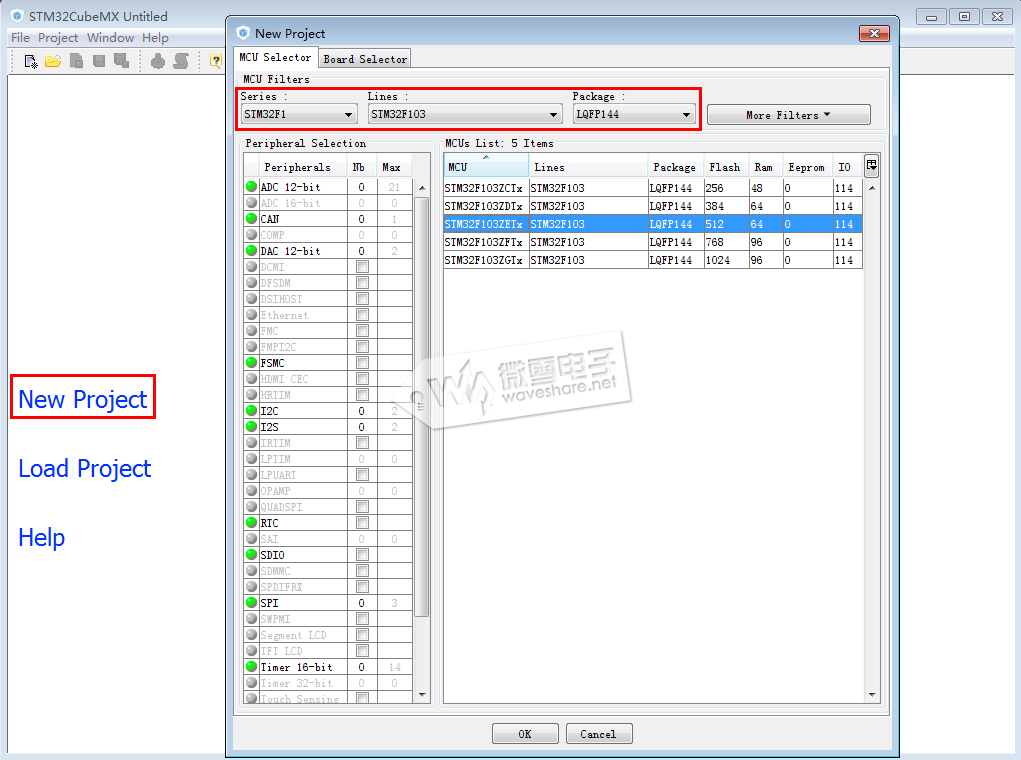Click the grey status icon beside Ethernet
1021x760 pixels.
pyautogui.click(x=251, y=315)
